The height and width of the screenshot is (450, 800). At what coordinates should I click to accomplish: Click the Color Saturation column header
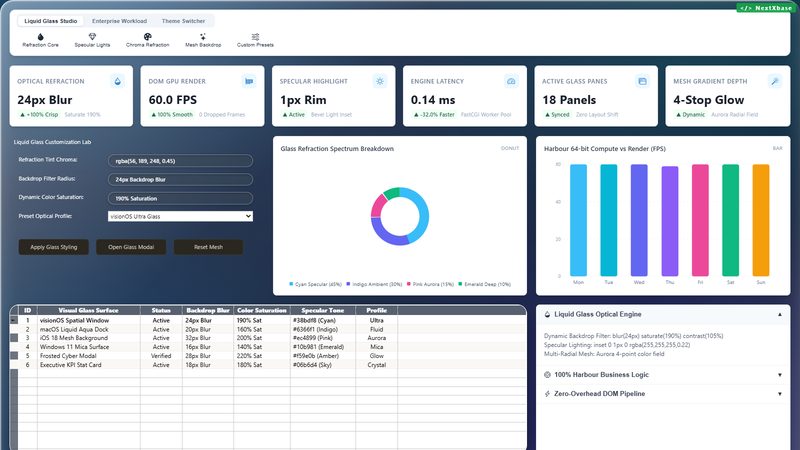(262, 310)
